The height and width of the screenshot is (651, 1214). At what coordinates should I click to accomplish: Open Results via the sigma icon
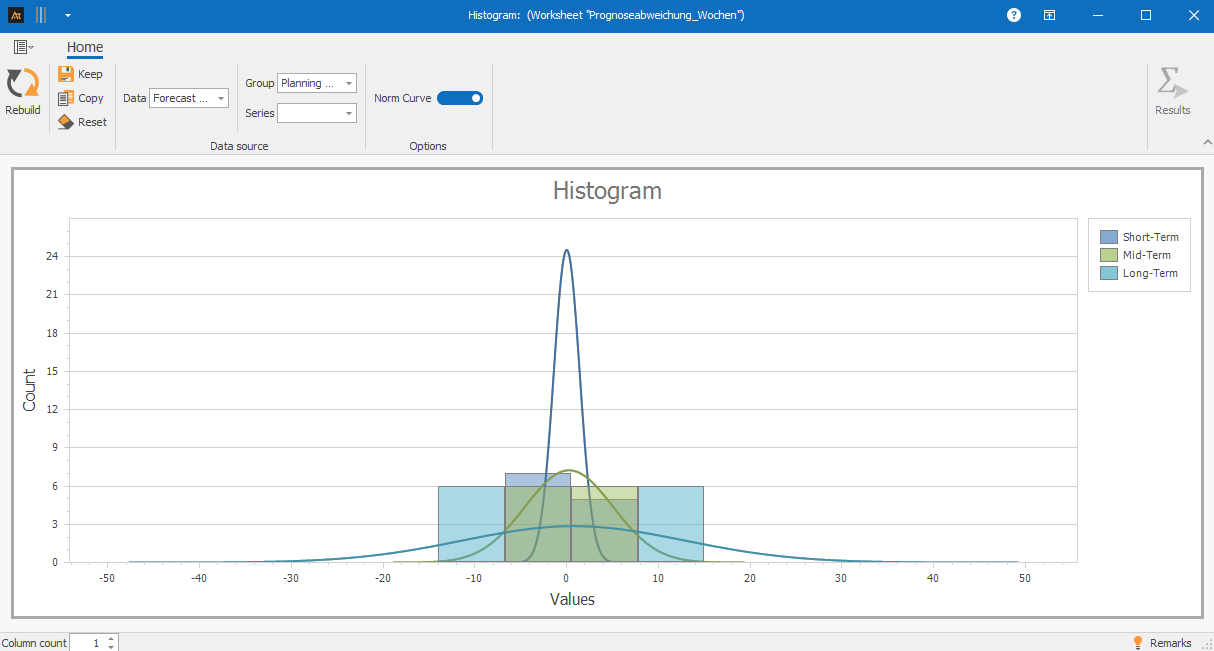1172,84
